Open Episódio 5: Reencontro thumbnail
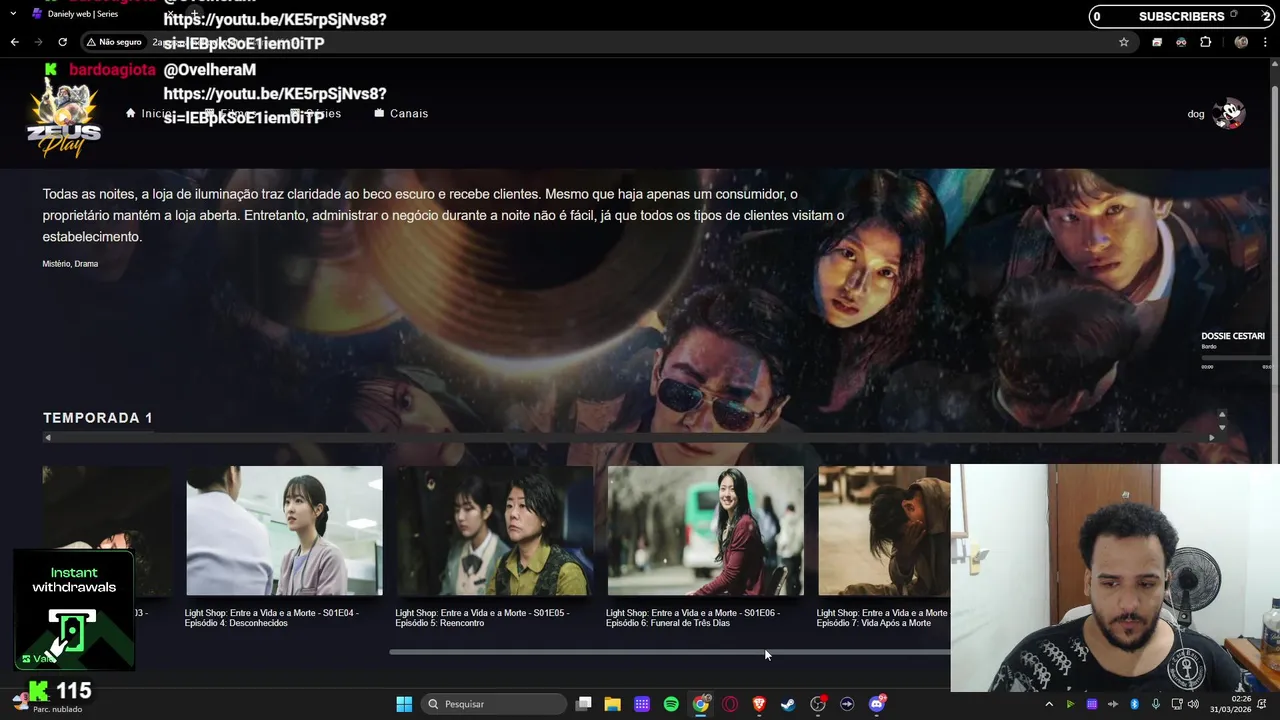This screenshot has height=720, width=1280. pos(495,531)
